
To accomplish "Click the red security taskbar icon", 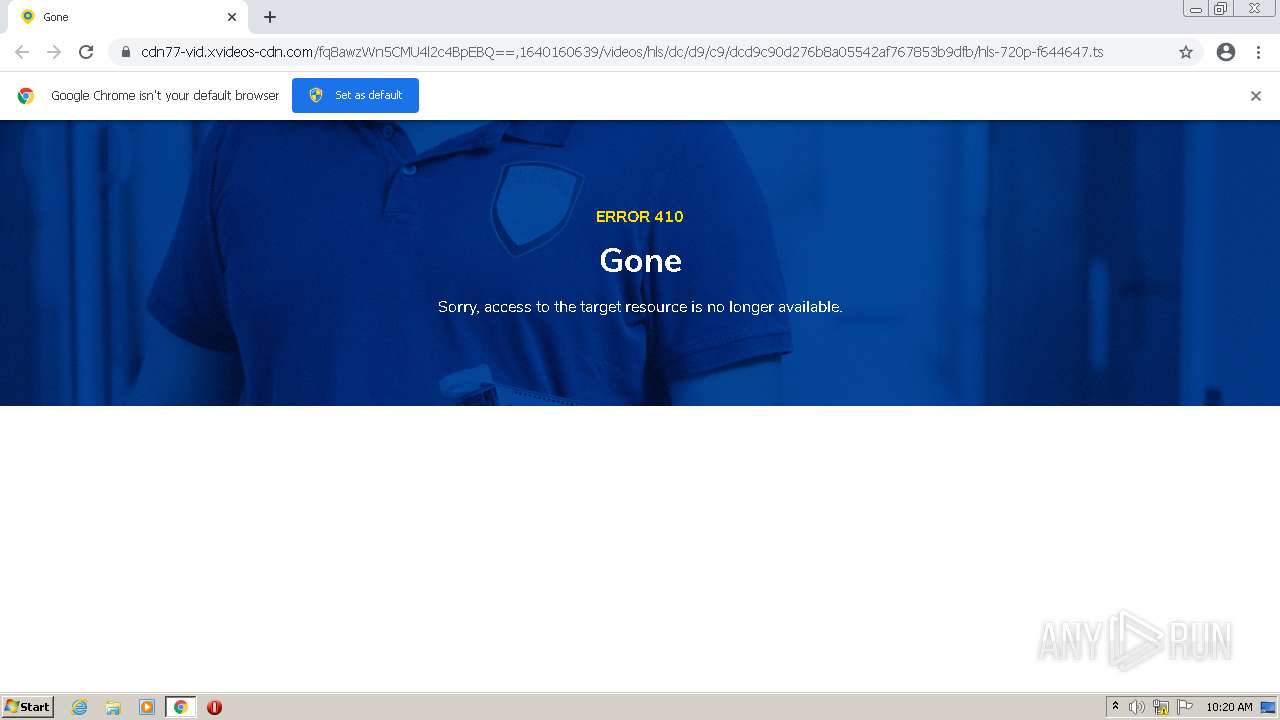I will [214, 707].
